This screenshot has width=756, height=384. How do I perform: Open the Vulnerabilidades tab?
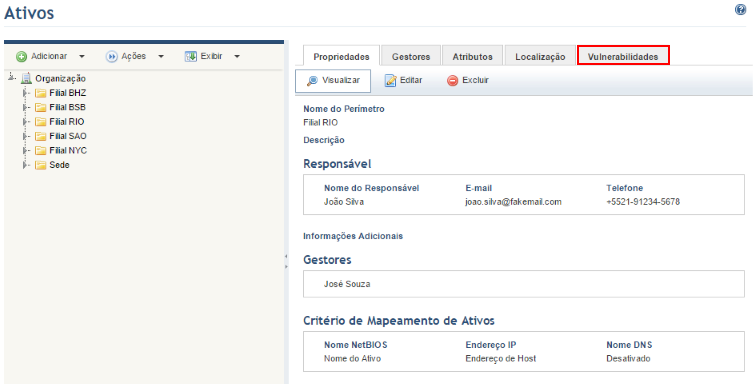point(623,56)
